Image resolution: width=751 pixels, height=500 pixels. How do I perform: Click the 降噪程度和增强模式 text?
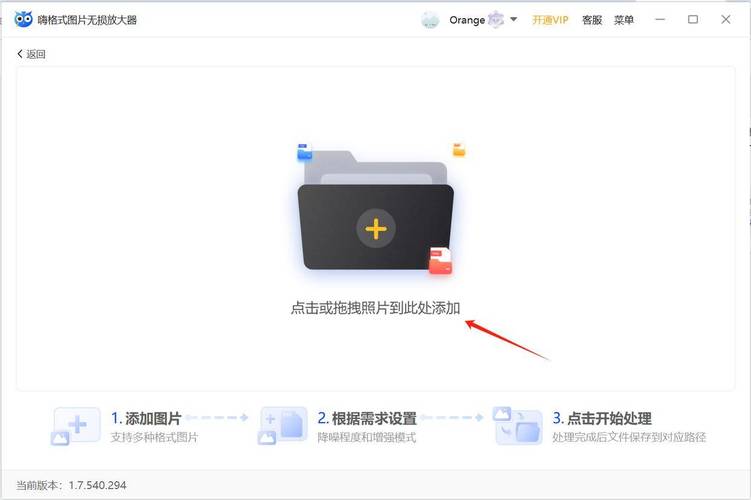(366, 437)
